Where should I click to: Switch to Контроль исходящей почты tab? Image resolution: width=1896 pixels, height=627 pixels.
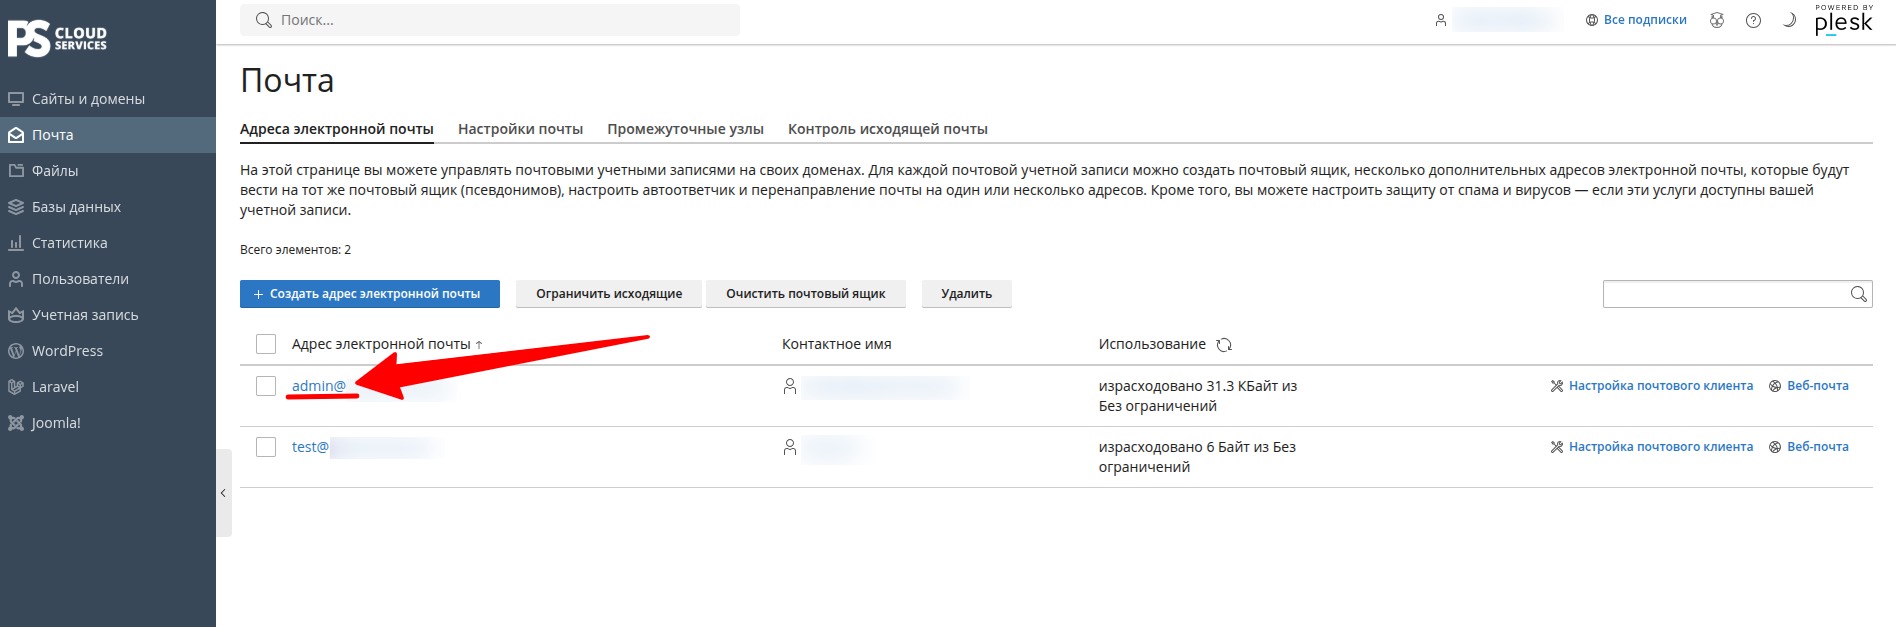pos(888,129)
